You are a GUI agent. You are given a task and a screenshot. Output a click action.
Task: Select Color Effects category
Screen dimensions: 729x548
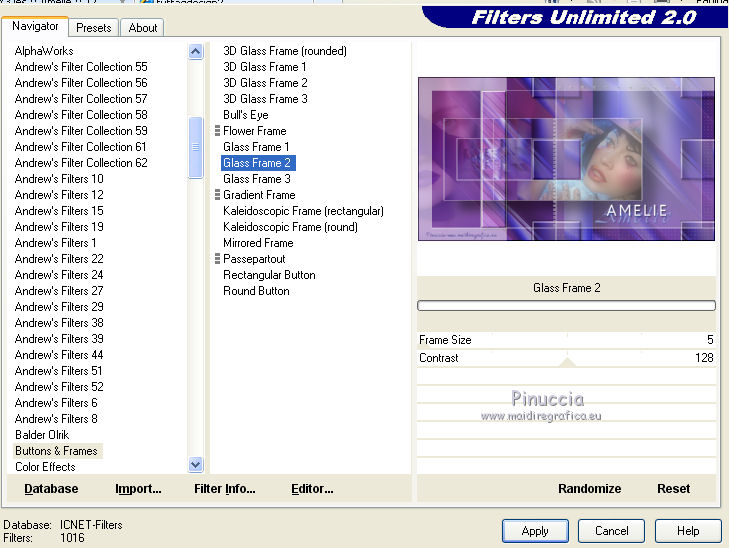[x=45, y=467]
